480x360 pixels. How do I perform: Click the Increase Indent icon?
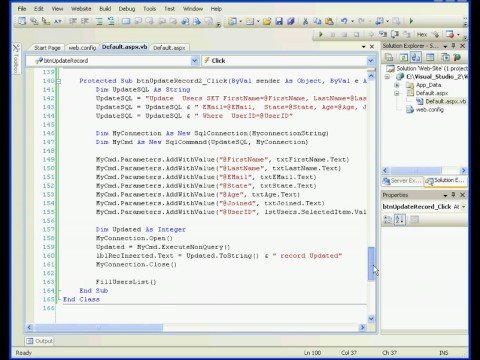85,22
